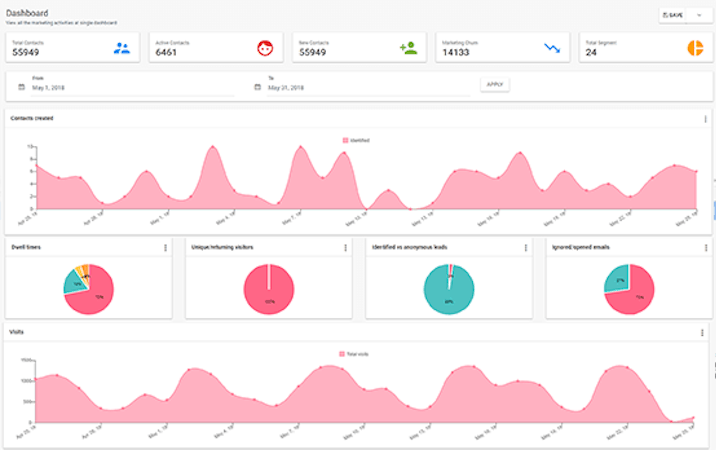Click teal slice of Ignored/opened emails pie
716x450 pixels.
(x=617, y=279)
